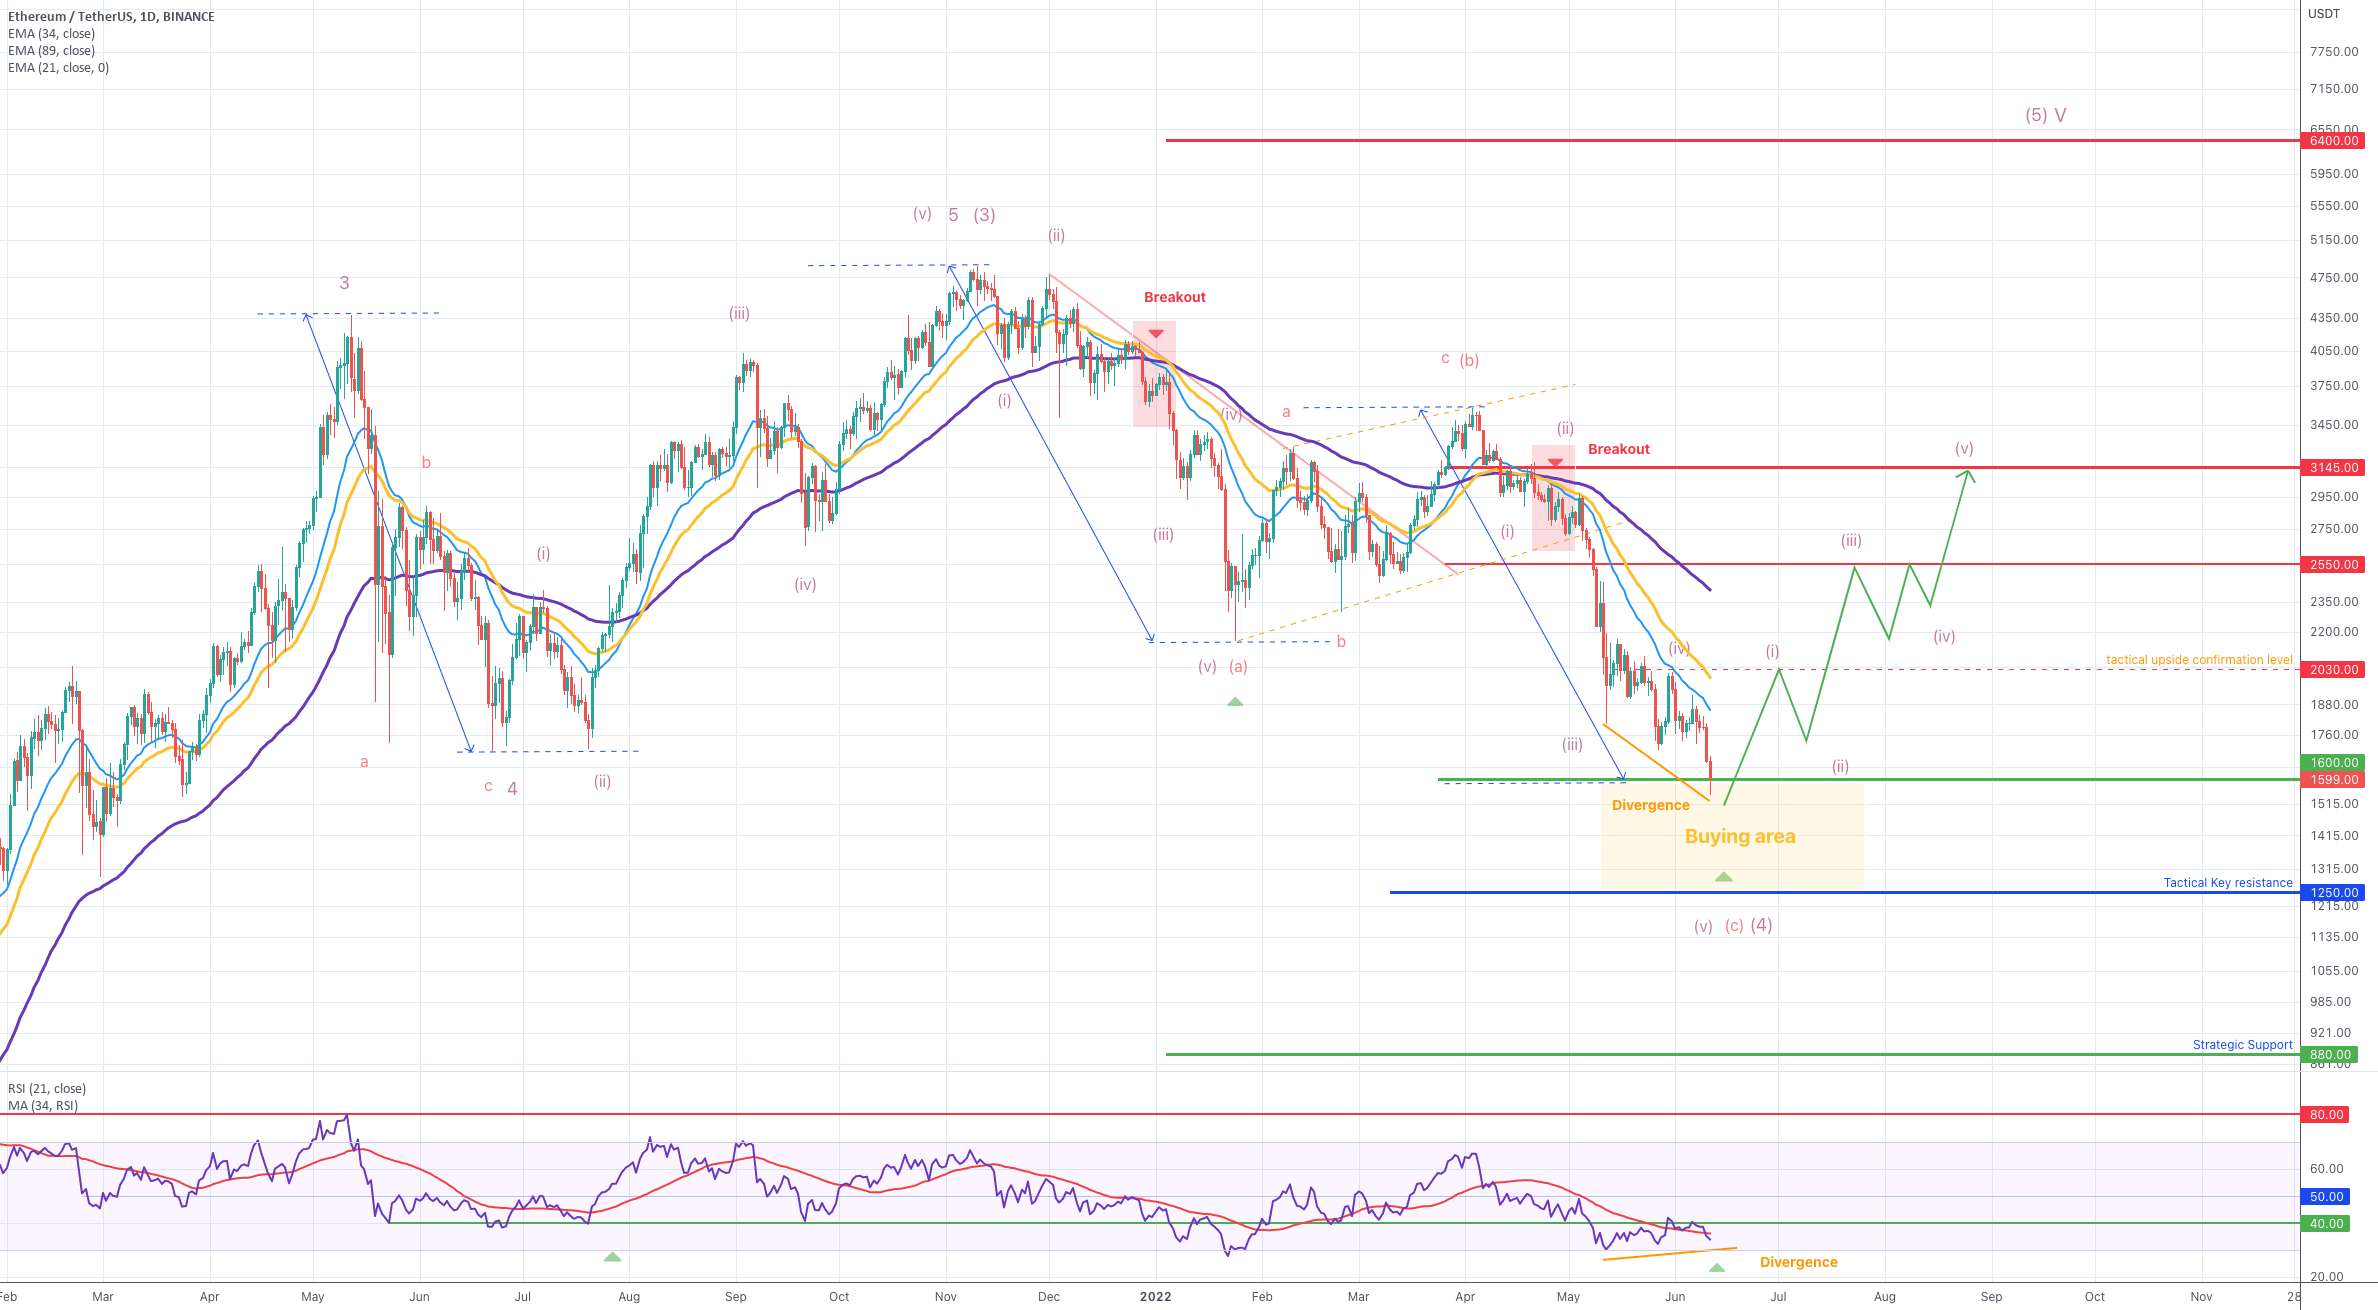Click the green 40.00 RSI level tag
2378x1310 pixels.
coord(2327,1223)
